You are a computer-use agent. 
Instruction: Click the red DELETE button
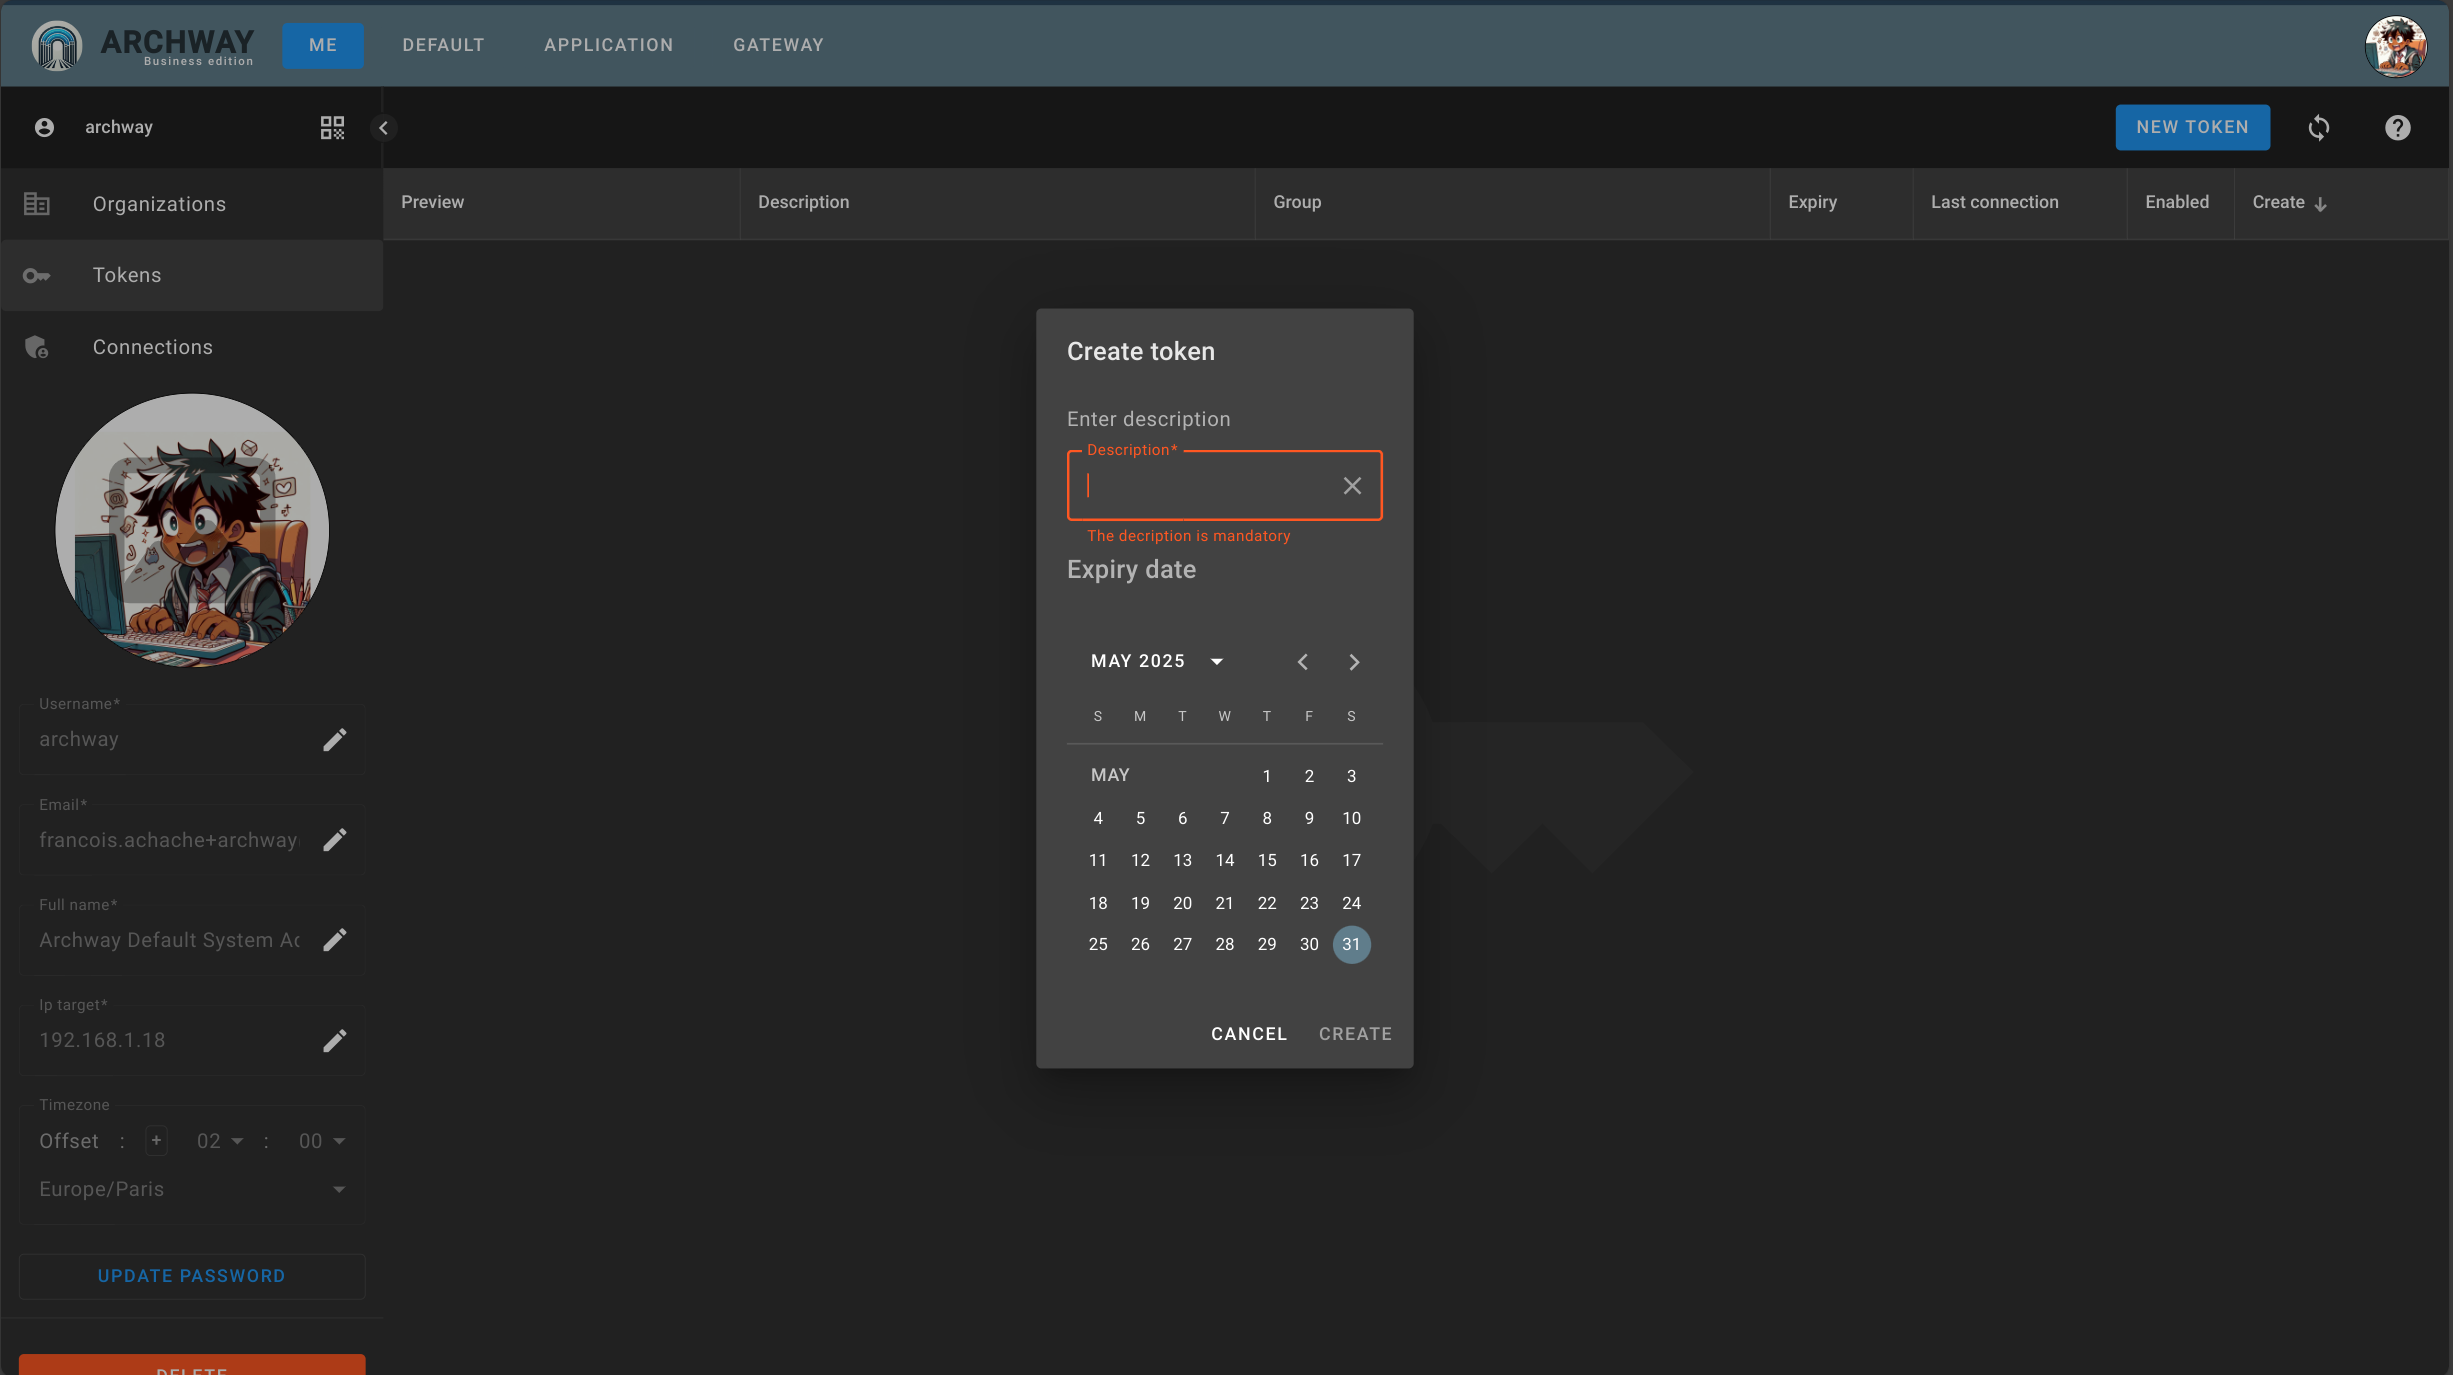192,1365
